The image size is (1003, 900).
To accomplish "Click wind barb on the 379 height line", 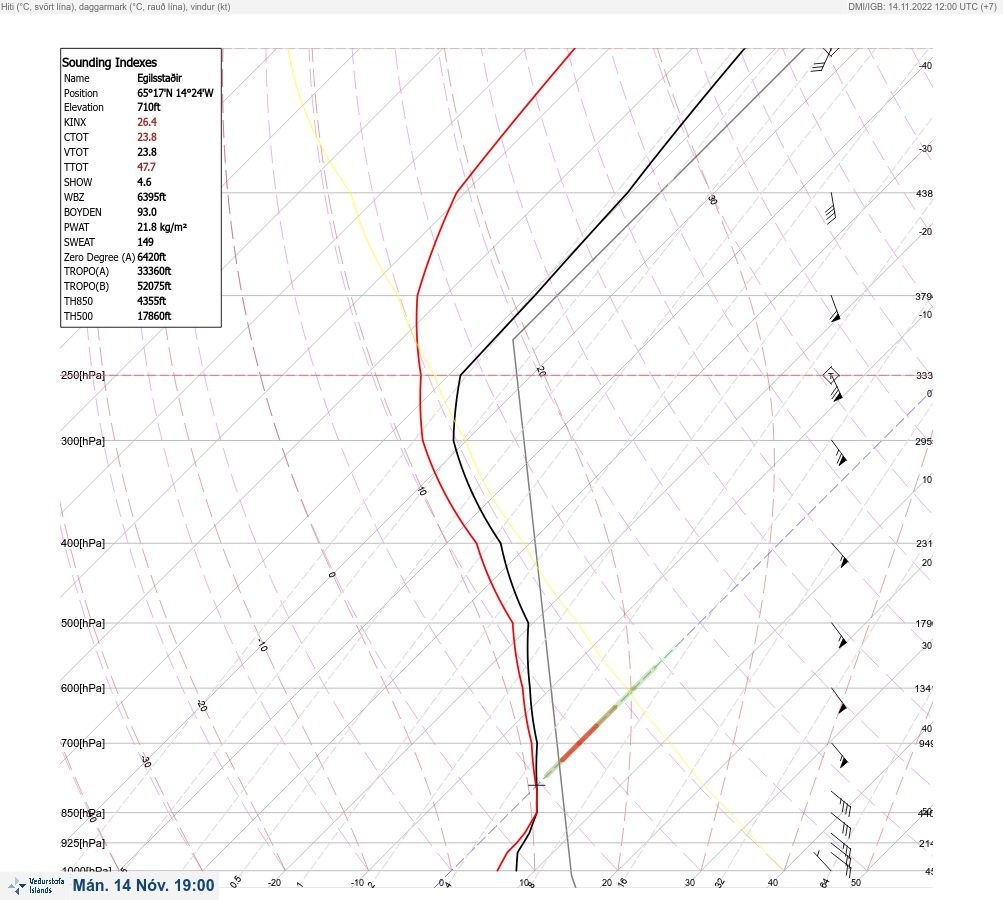I will (835, 308).
